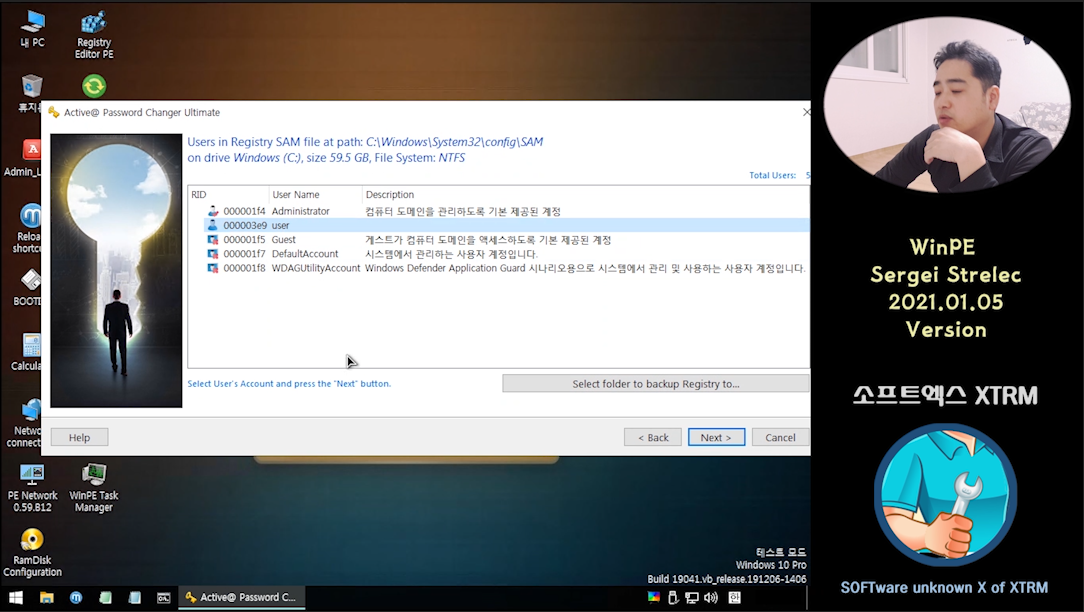Open WinPE Task Manager desktop icon

[94, 488]
